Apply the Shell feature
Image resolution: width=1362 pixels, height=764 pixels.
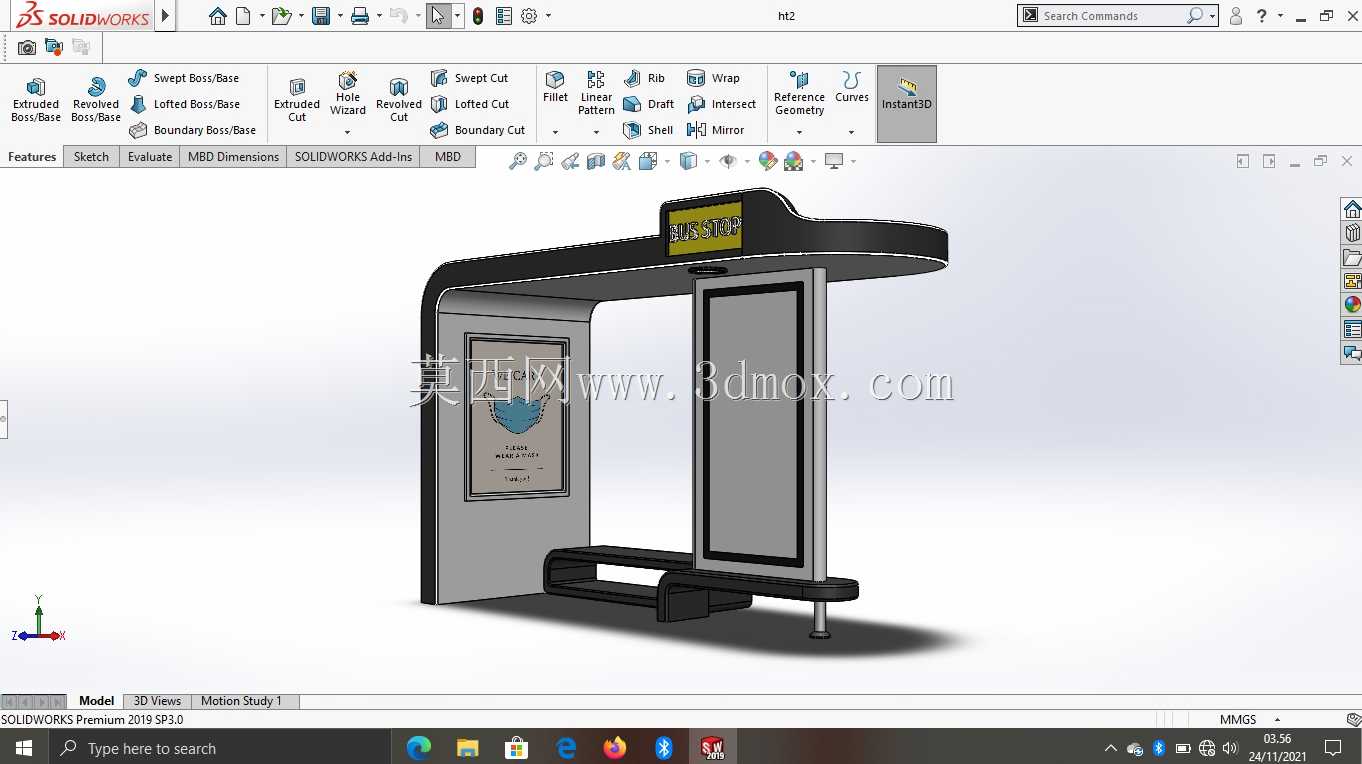pos(647,130)
